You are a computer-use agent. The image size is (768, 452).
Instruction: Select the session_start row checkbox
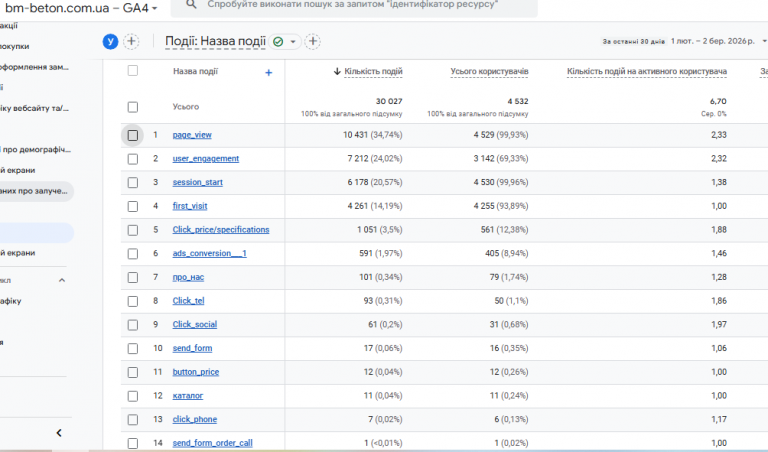click(x=133, y=183)
